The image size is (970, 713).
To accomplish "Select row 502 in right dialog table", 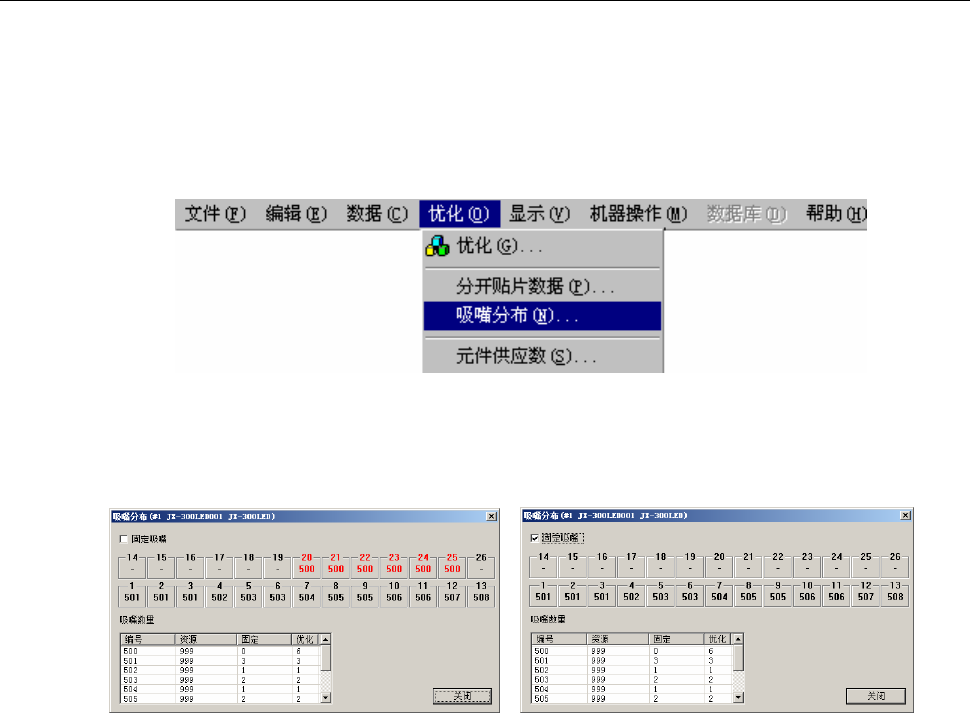I will tap(632, 670).
